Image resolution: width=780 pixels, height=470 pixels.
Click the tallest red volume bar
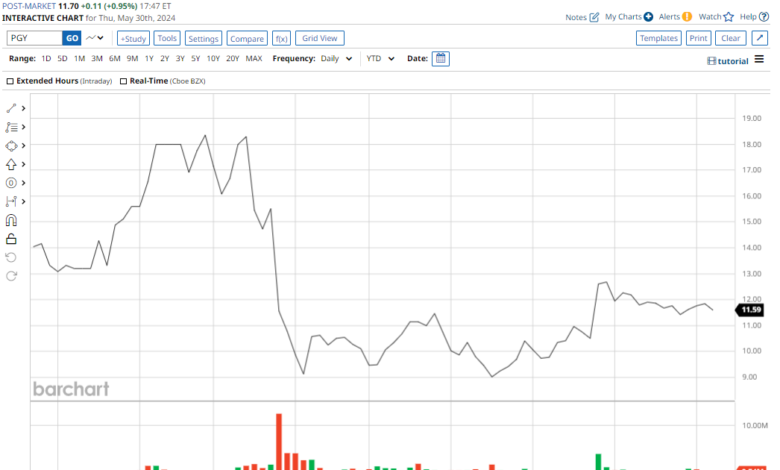(279, 442)
